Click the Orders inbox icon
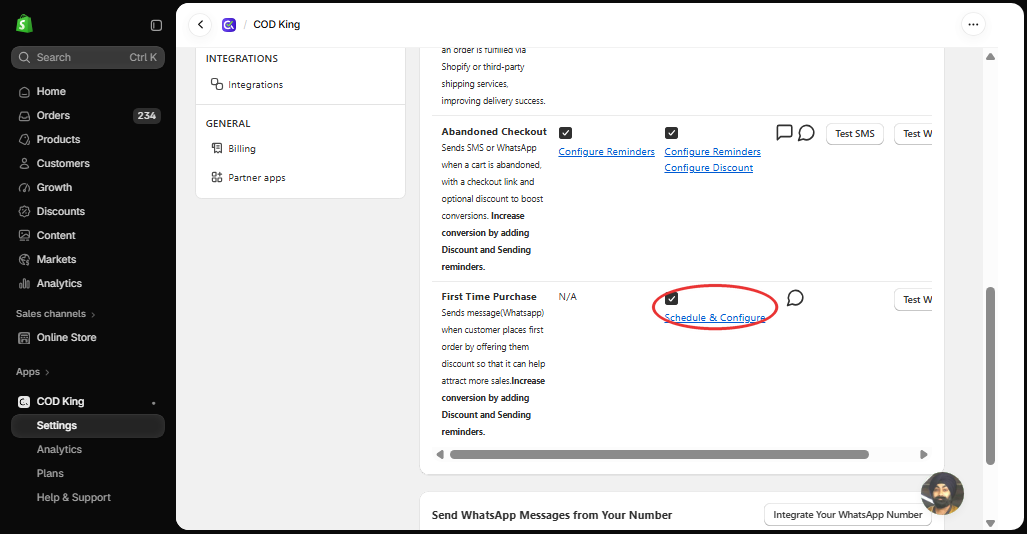Viewport: 1027px width, 534px height. (24, 116)
